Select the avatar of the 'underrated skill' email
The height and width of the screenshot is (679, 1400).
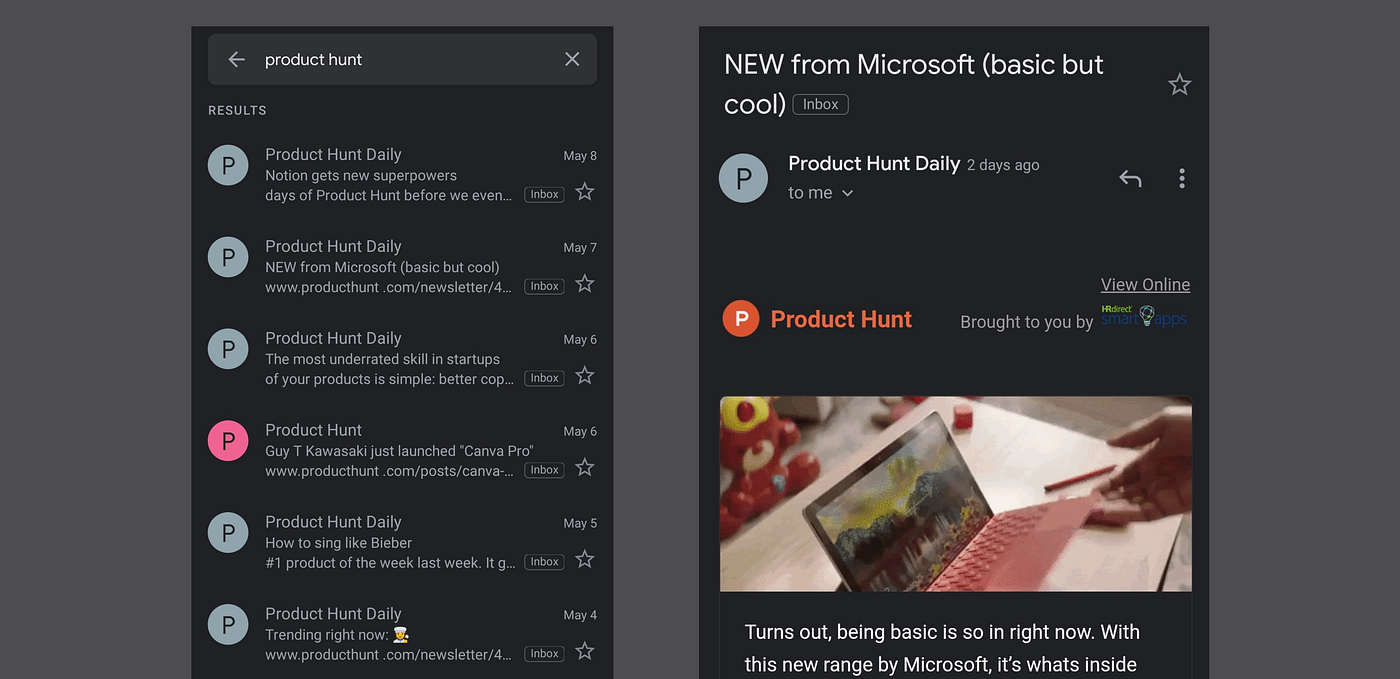point(228,349)
